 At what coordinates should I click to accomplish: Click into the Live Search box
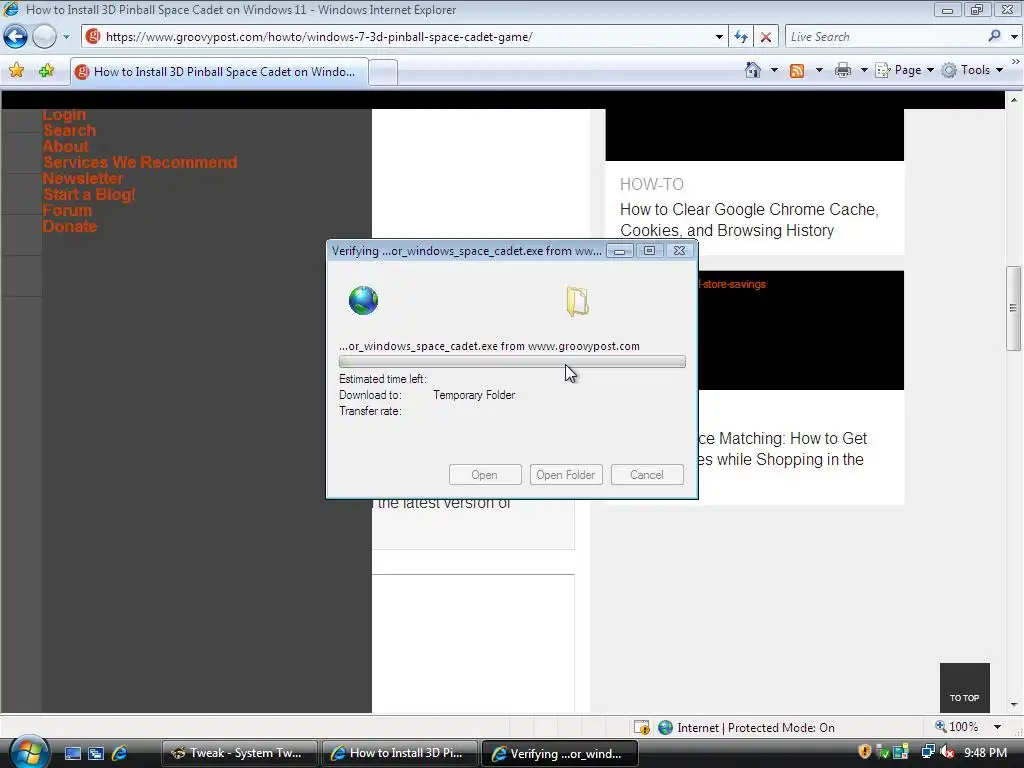point(885,37)
